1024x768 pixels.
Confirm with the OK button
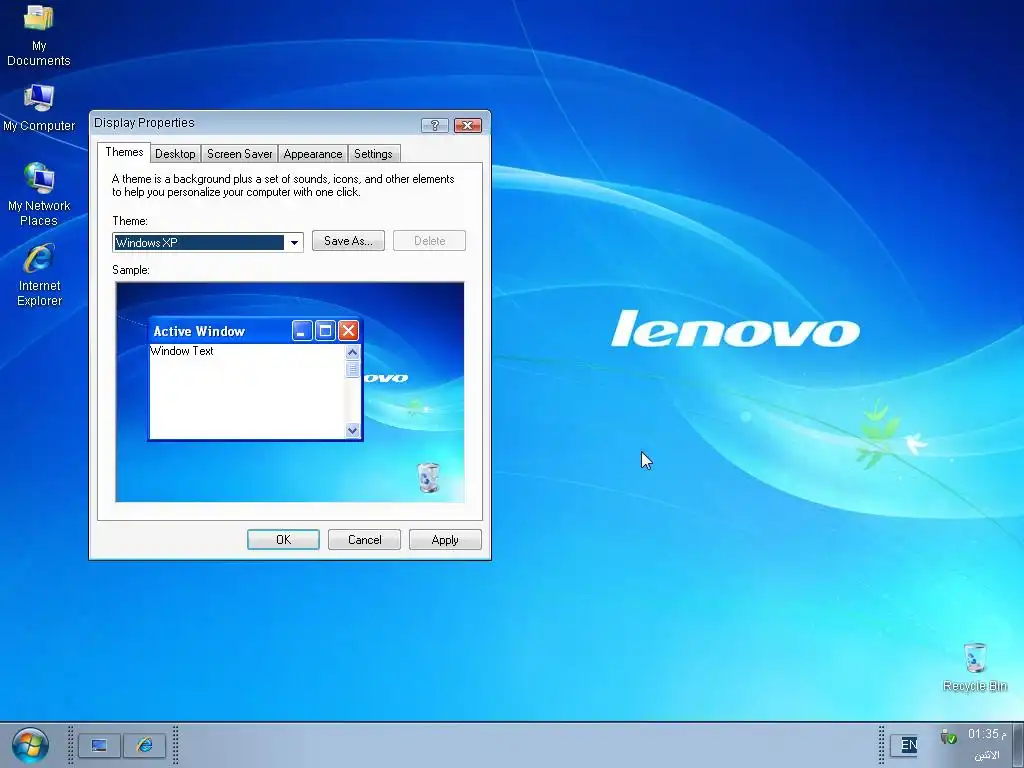click(x=283, y=539)
